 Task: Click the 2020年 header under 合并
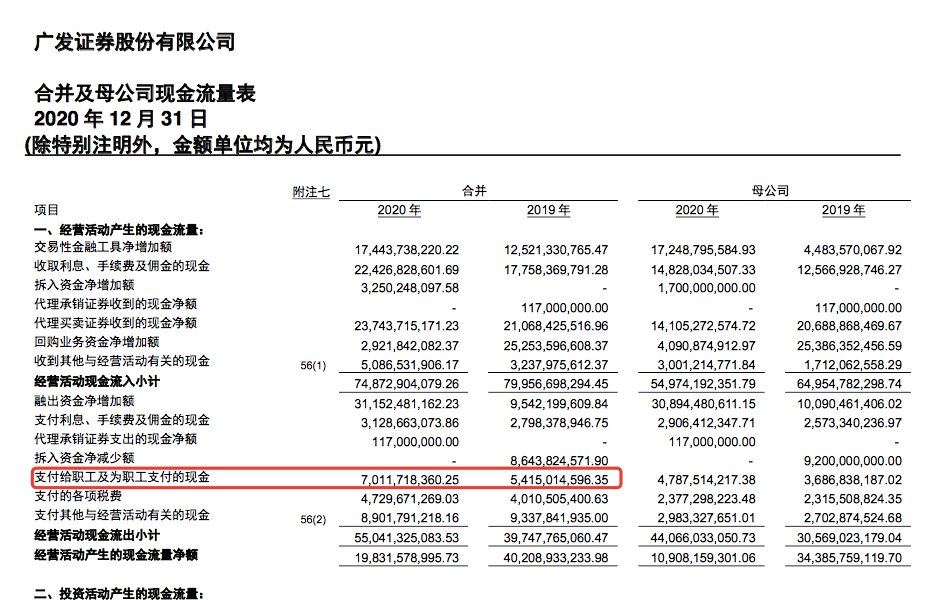click(x=399, y=210)
